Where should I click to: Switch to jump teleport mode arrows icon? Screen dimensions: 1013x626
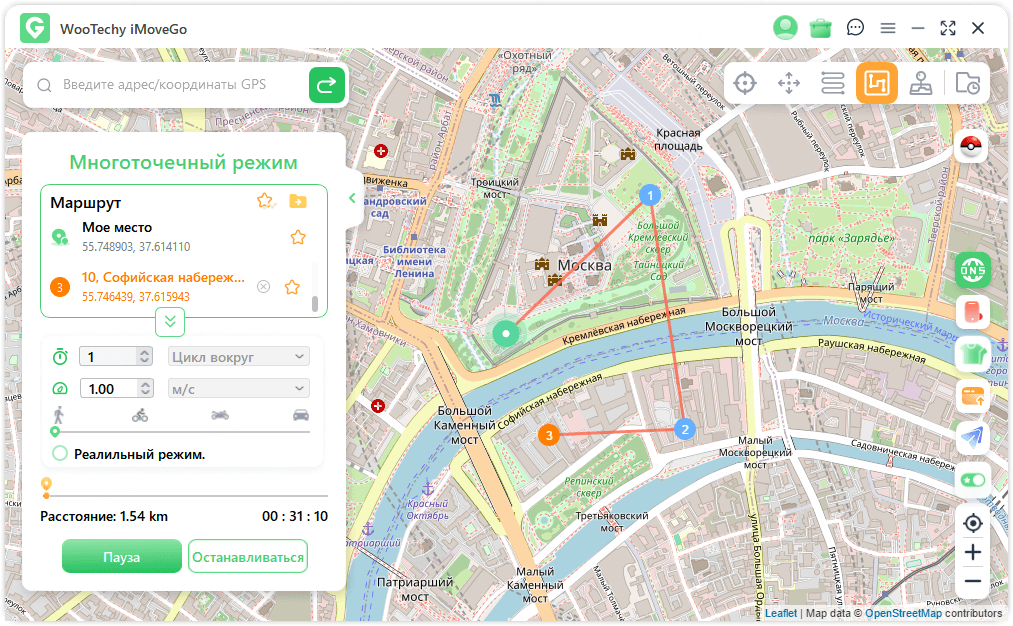click(789, 83)
